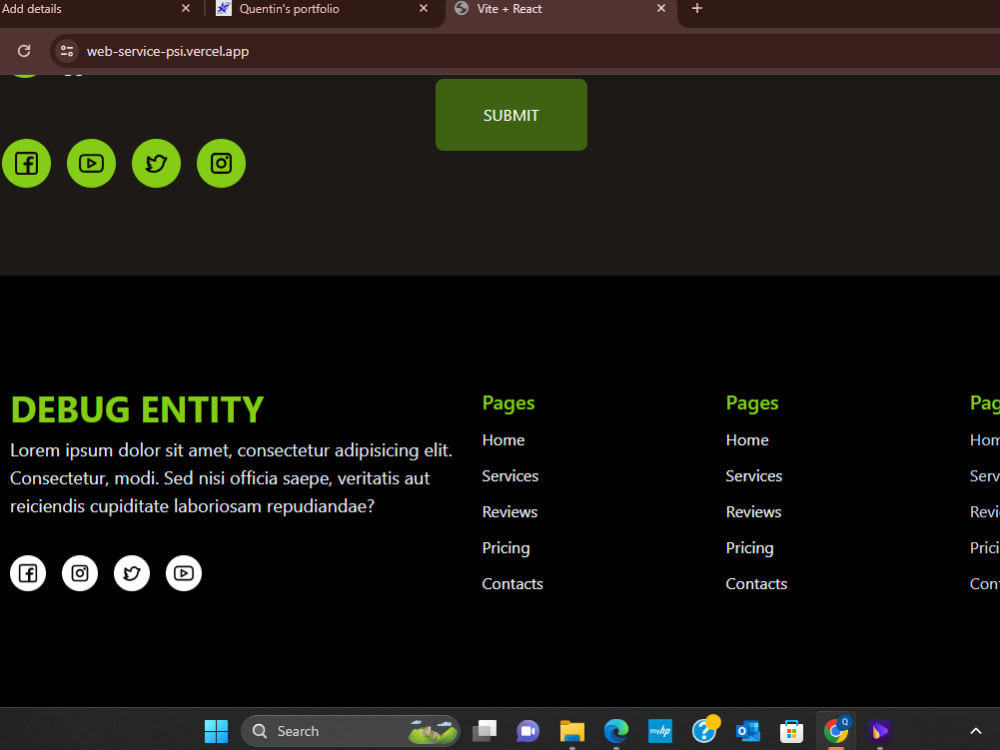
Task: Close the Add details tab
Action: (186, 8)
